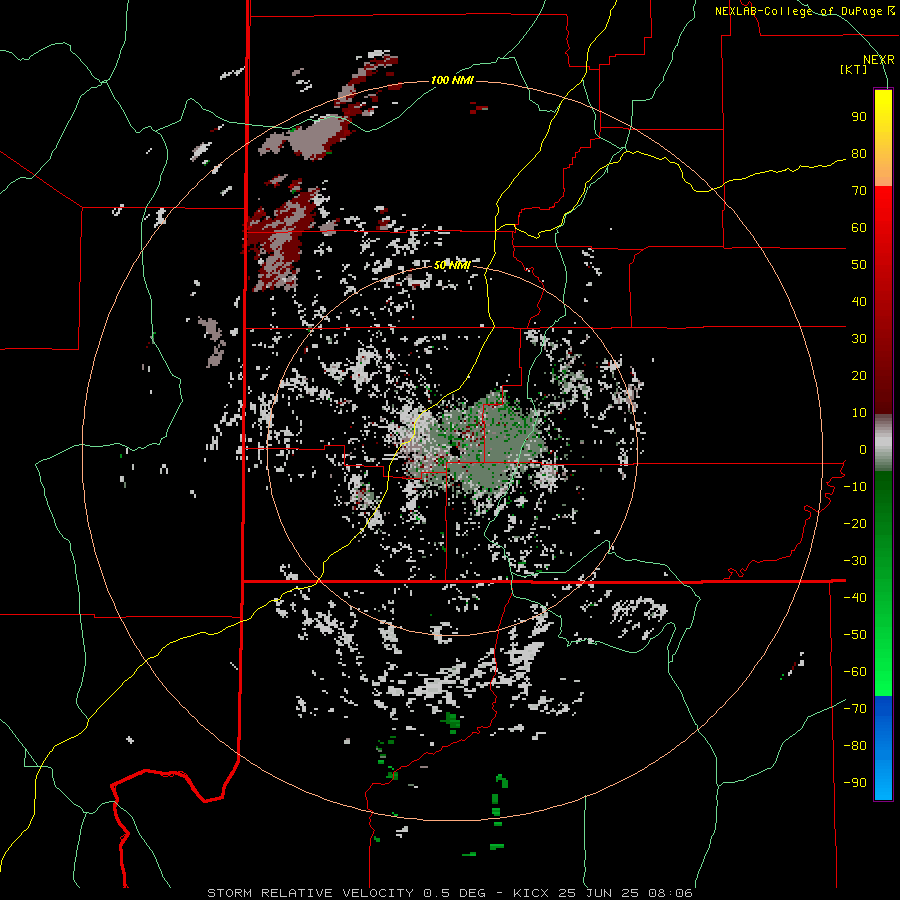900x900 pixels.
Task: Click the 70 value on the velocity scale
Action: tap(859, 191)
